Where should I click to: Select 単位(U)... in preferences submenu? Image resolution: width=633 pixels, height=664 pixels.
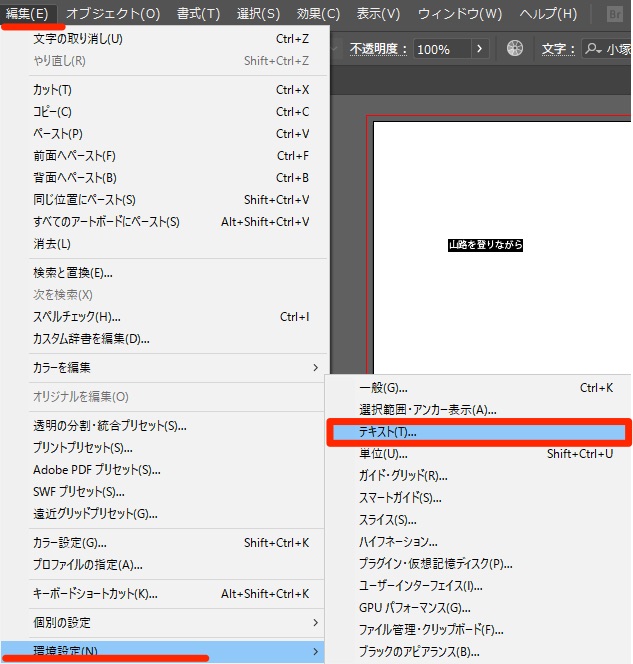478,454
